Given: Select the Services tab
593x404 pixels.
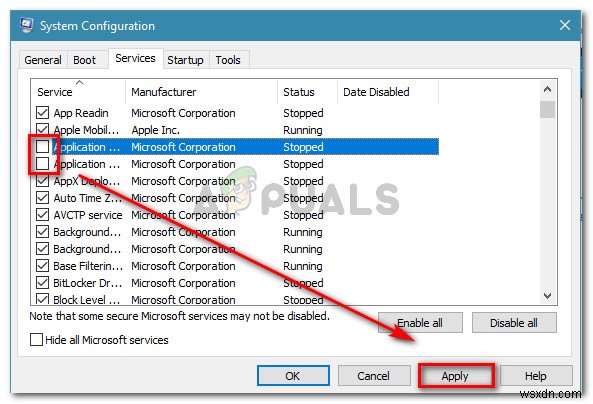Looking at the screenshot, I should 135,58.
